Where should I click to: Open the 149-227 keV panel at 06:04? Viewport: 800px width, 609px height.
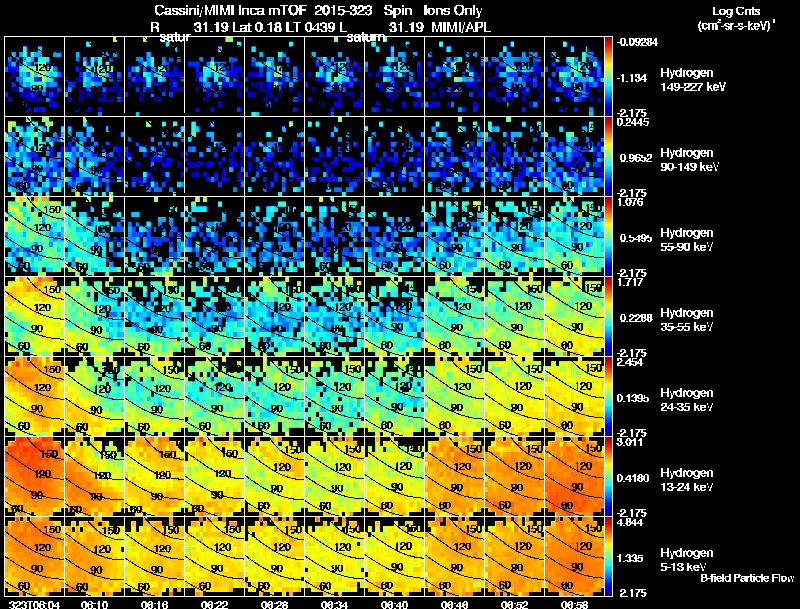(x=34, y=76)
